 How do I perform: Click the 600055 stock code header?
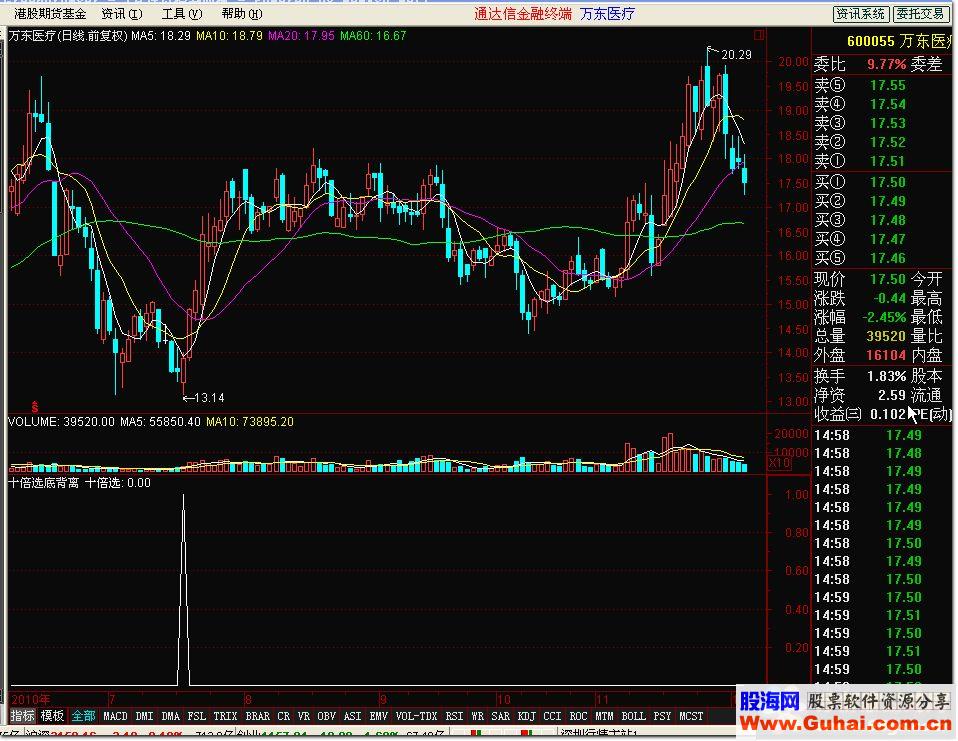tap(871, 41)
